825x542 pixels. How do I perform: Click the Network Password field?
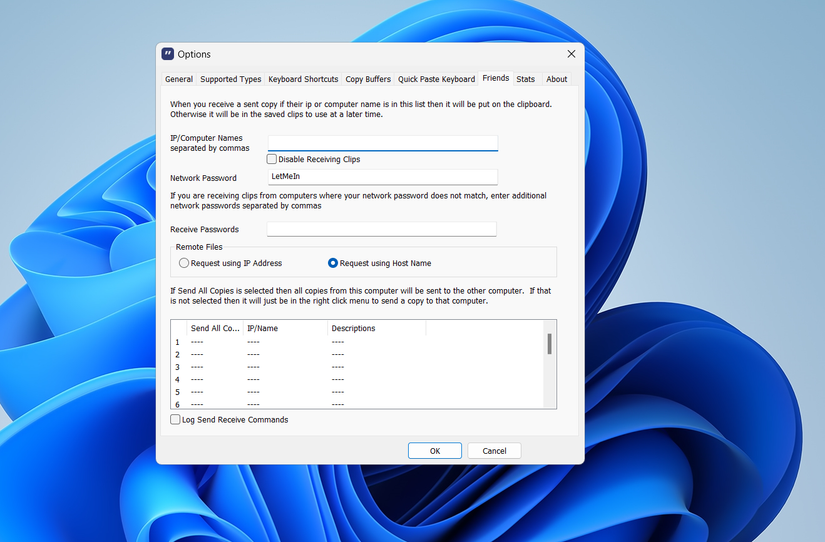(x=383, y=177)
